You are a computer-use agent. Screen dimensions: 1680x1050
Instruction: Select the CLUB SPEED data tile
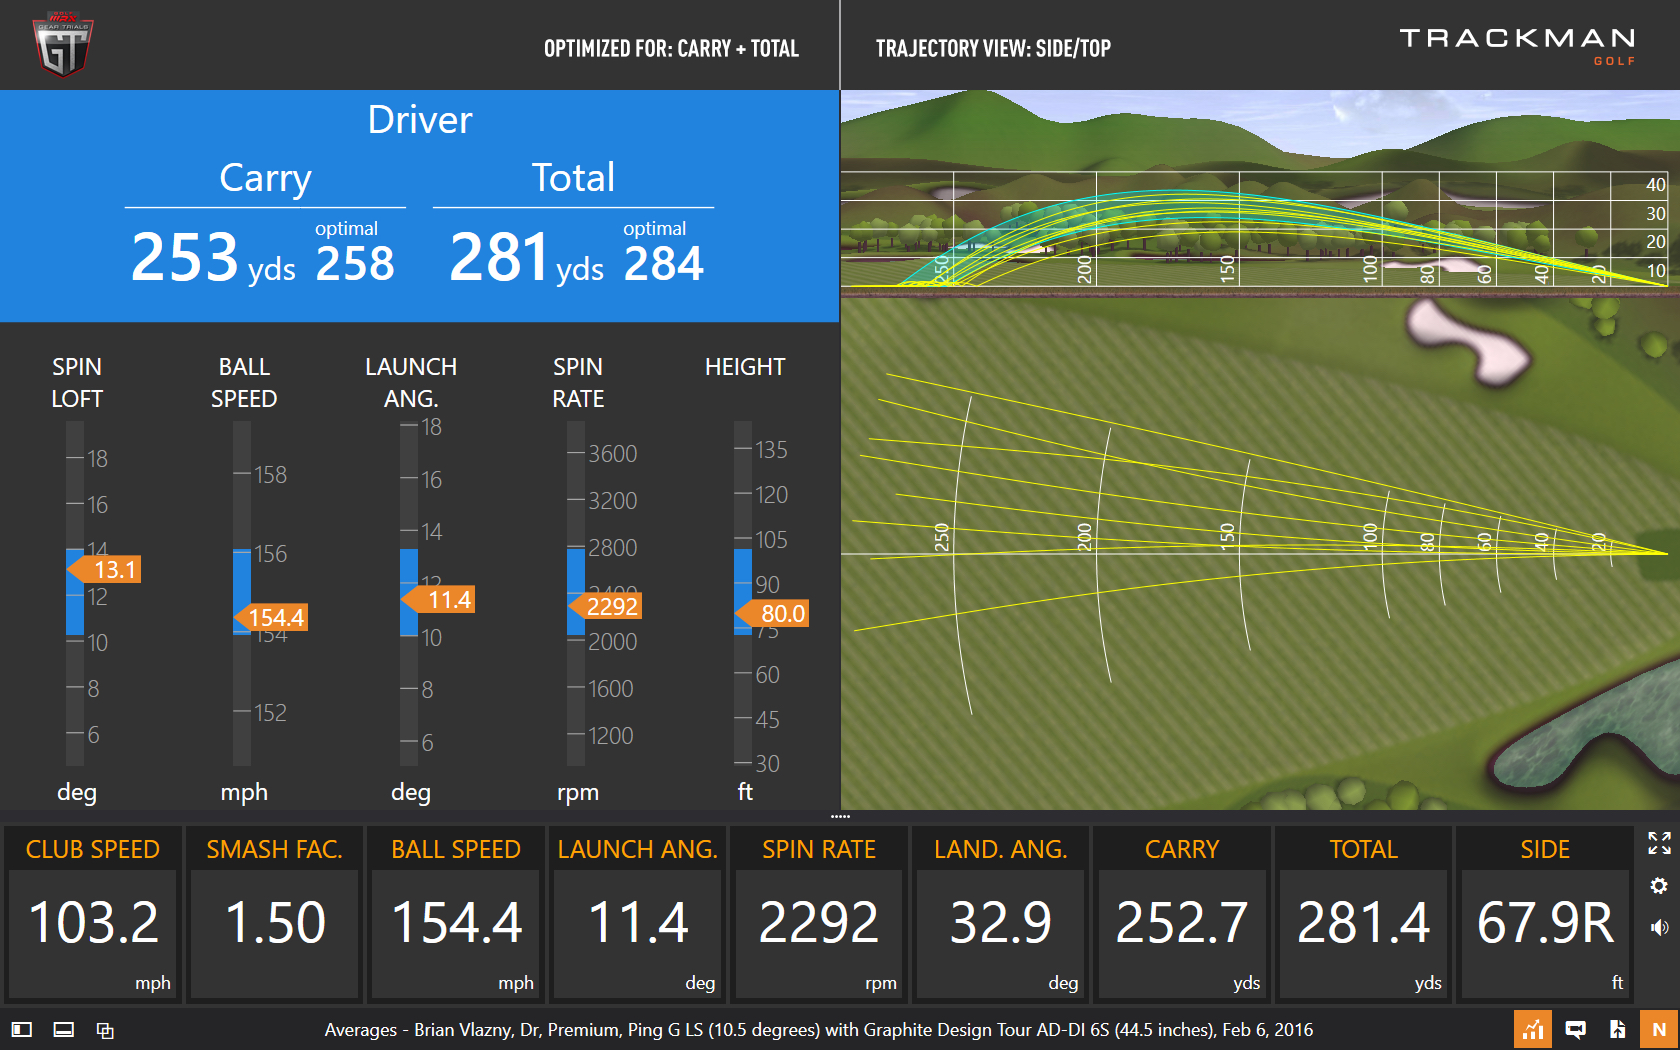tap(93, 912)
